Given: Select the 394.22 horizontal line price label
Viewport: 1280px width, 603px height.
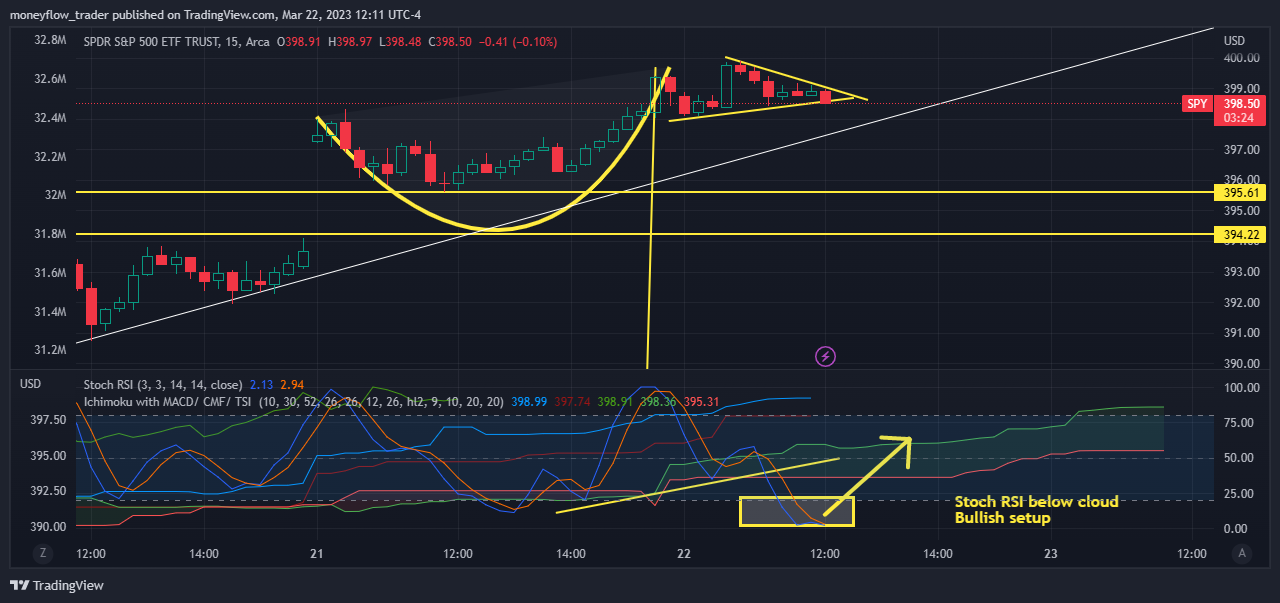Looking at the screenshot, I should point(1239,234).
